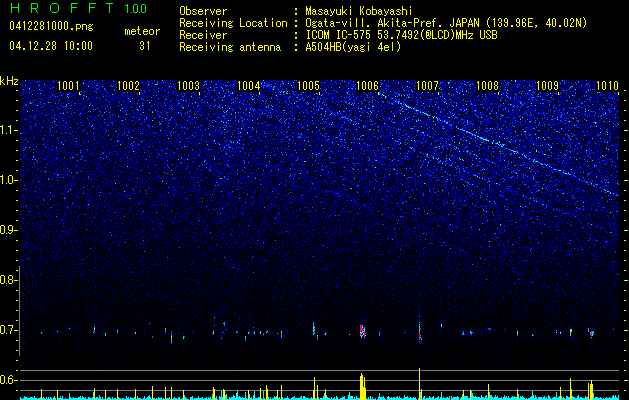This screenshot has width=629, height=400.
Task: Click the 1003 time marker
Action: tap(188, 86)
